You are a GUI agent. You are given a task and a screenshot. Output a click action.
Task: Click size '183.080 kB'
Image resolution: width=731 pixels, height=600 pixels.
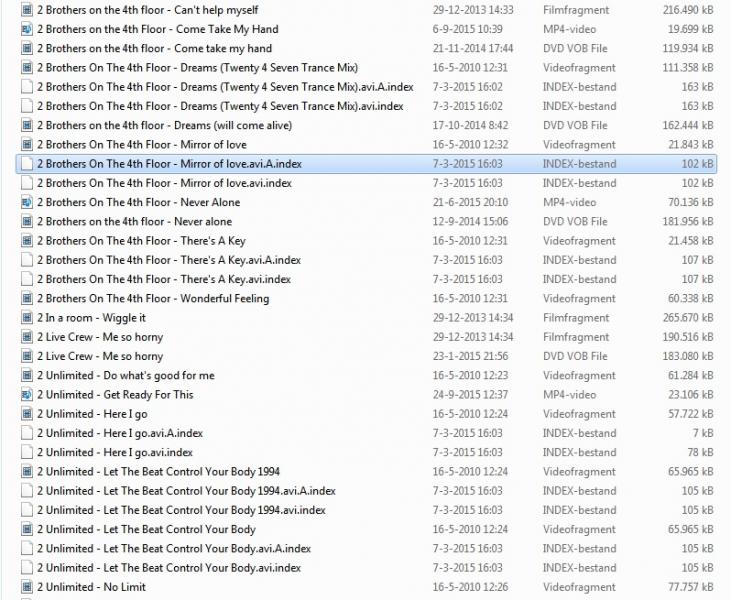(x=688, y=356)
